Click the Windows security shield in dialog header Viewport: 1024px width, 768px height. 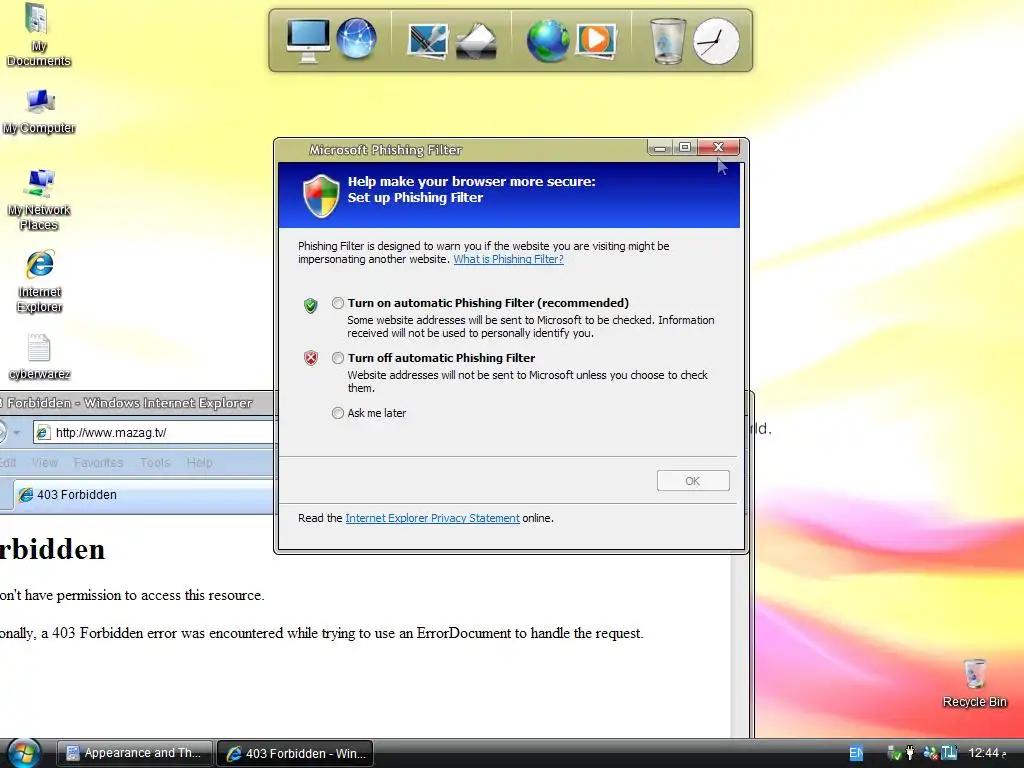321,195
